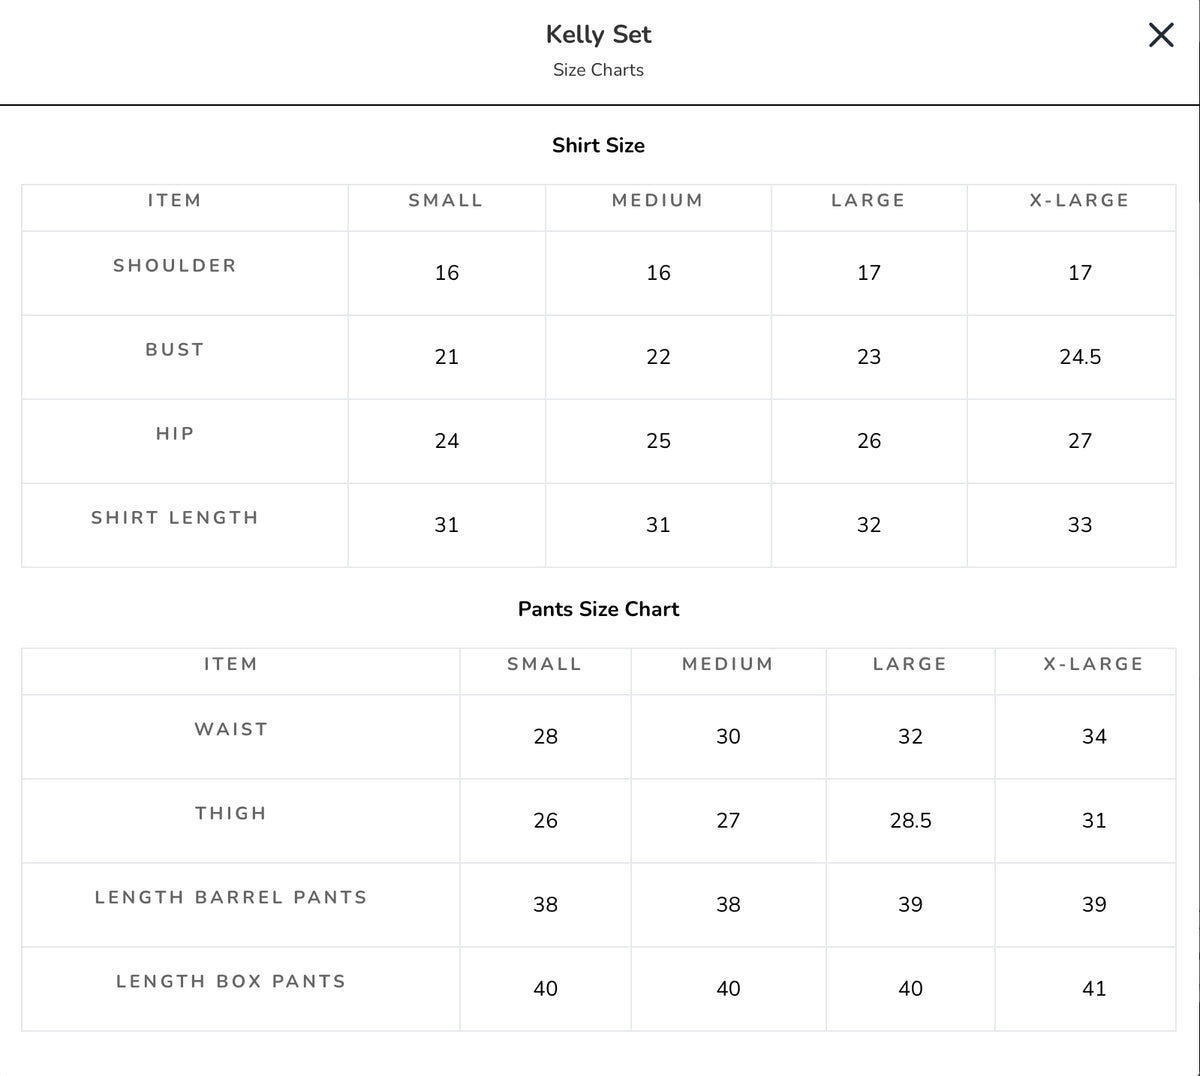Click the THIGH row label

click(x=231, y=814)
